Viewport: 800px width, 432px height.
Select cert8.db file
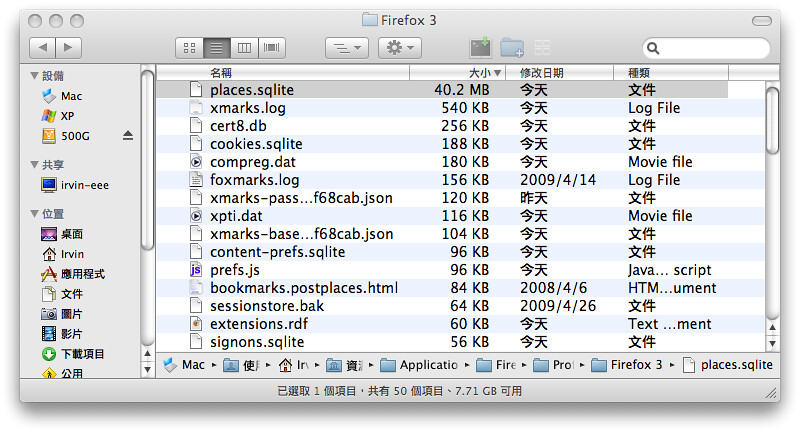pos(238,126)
